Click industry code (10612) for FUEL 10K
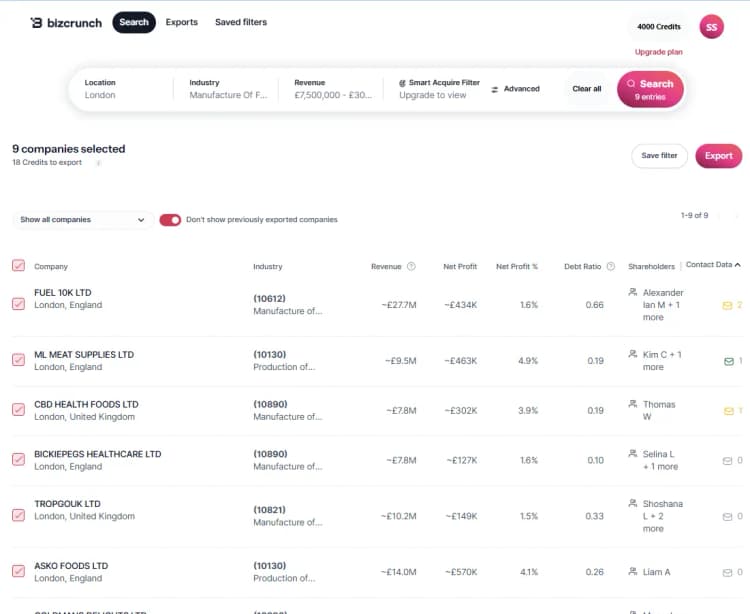750x614 pixels. click(269, 299)
